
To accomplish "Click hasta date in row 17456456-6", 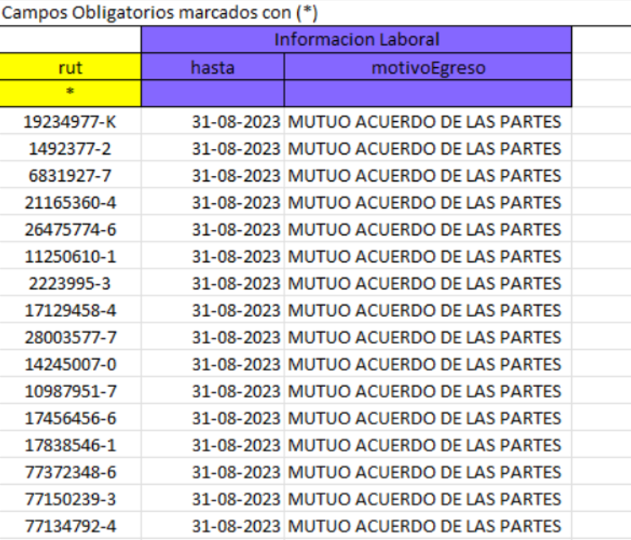I will click(213, 418).
